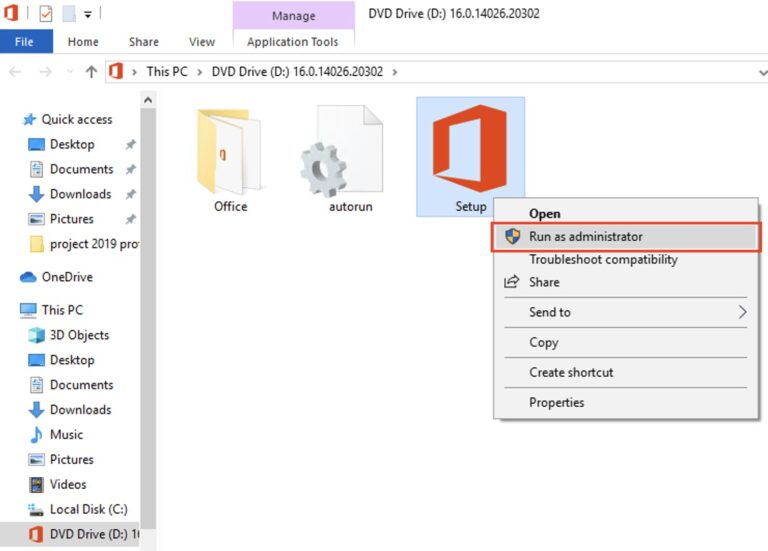
Task: Open Customize Quick Access Toolbar dropdown
Action: (88, 14)
